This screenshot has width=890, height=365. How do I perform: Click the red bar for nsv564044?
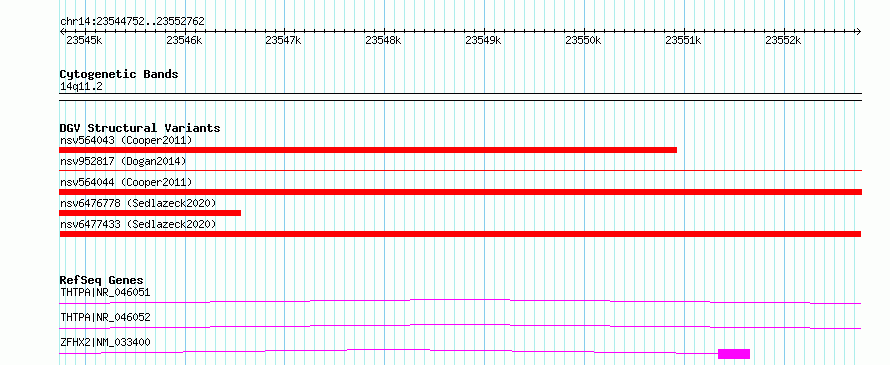point(460,192)
